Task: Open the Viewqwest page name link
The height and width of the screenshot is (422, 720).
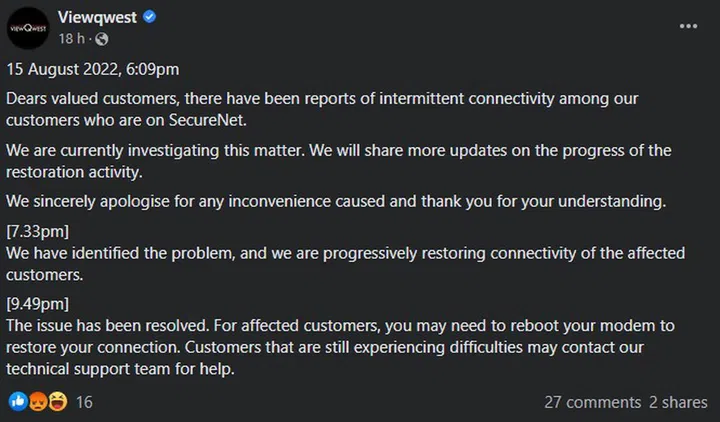Action: click(x=98, y=19)
